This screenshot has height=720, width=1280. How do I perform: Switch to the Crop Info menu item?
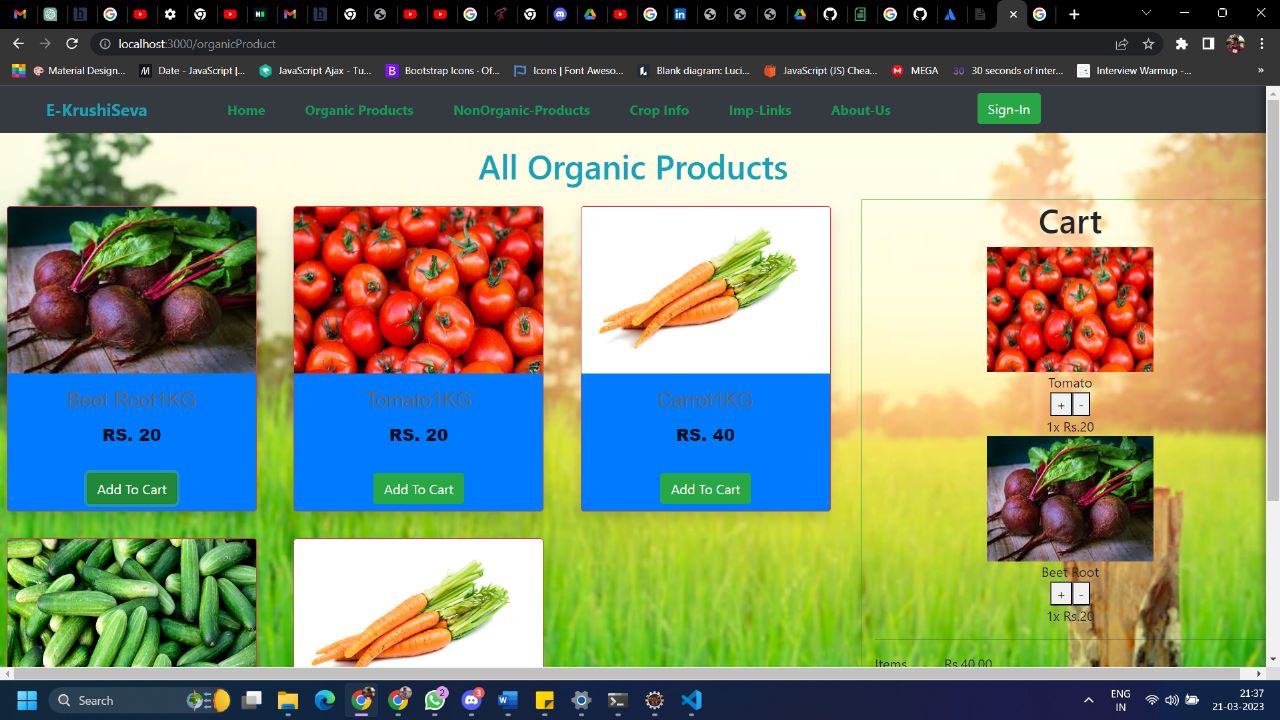pyautogui.click(x=659, y=110)
